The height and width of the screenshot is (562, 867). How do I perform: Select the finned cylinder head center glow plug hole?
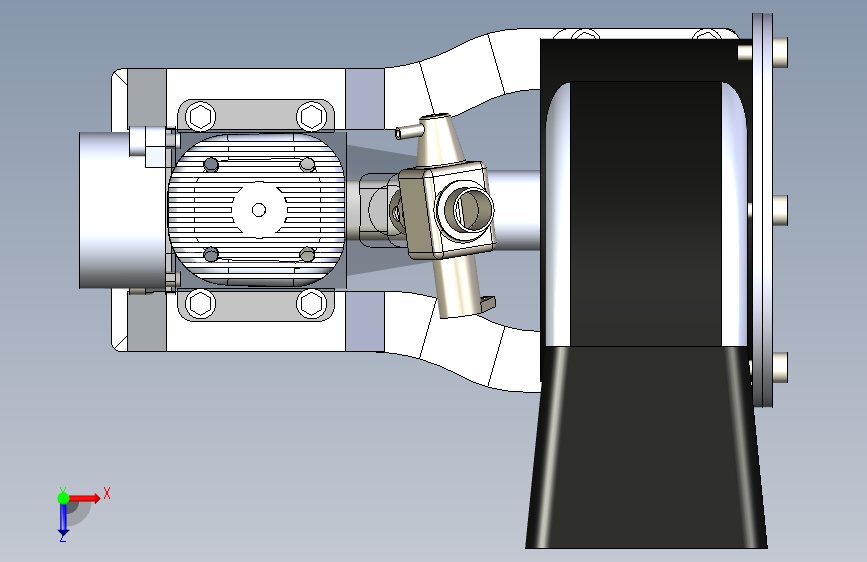(259, 210)
